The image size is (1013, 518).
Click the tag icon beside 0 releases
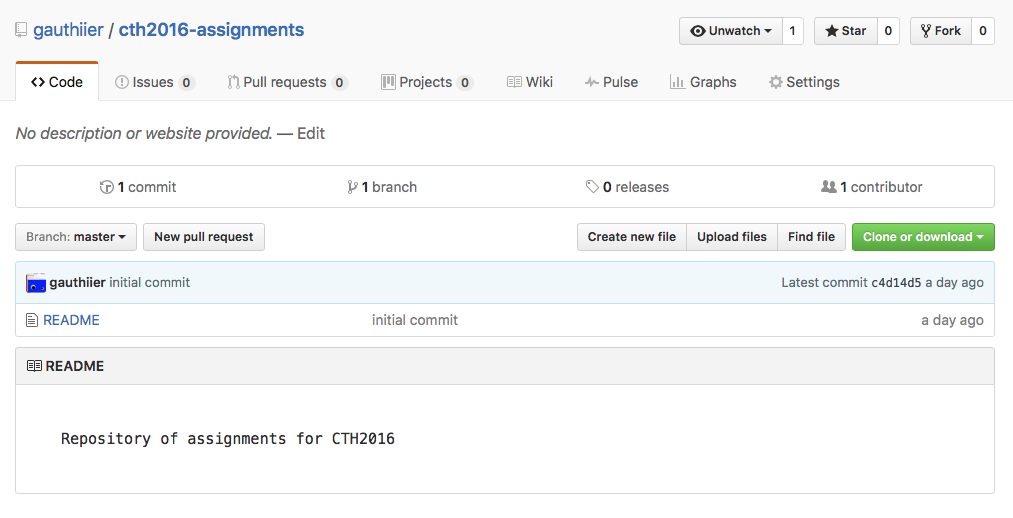point(593,187)
